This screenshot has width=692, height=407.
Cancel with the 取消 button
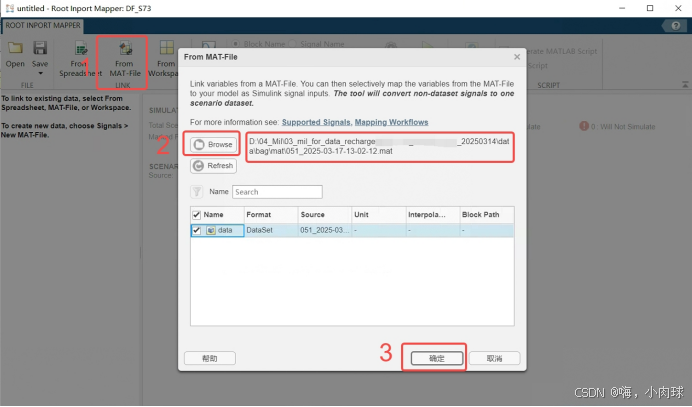(x=494, y=358)
